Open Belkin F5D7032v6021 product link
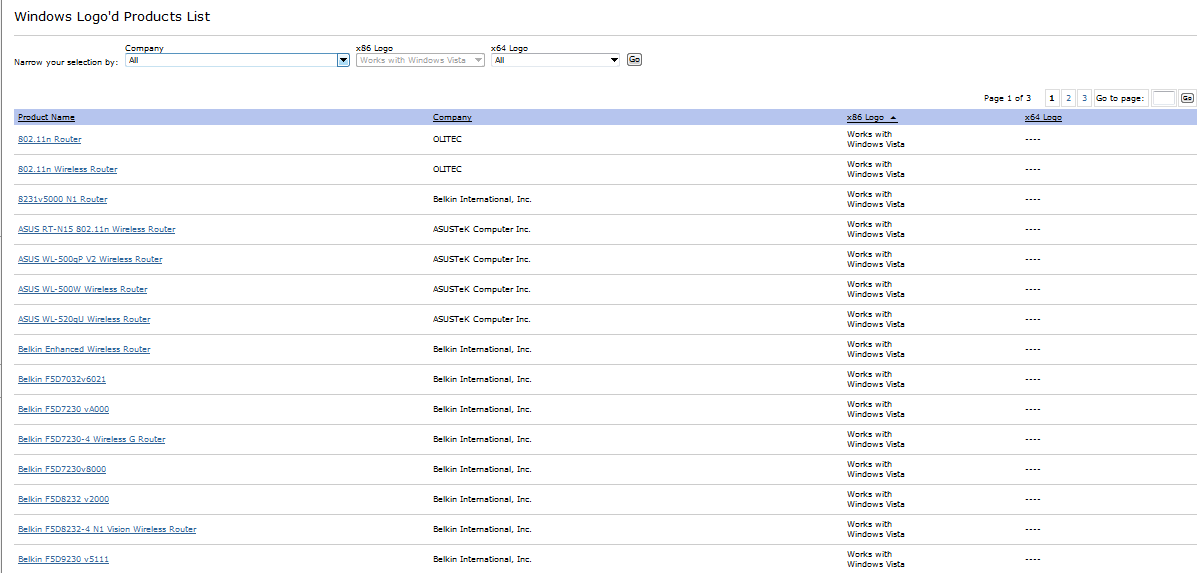This screenshot has width=1197, height=573. 62,379
